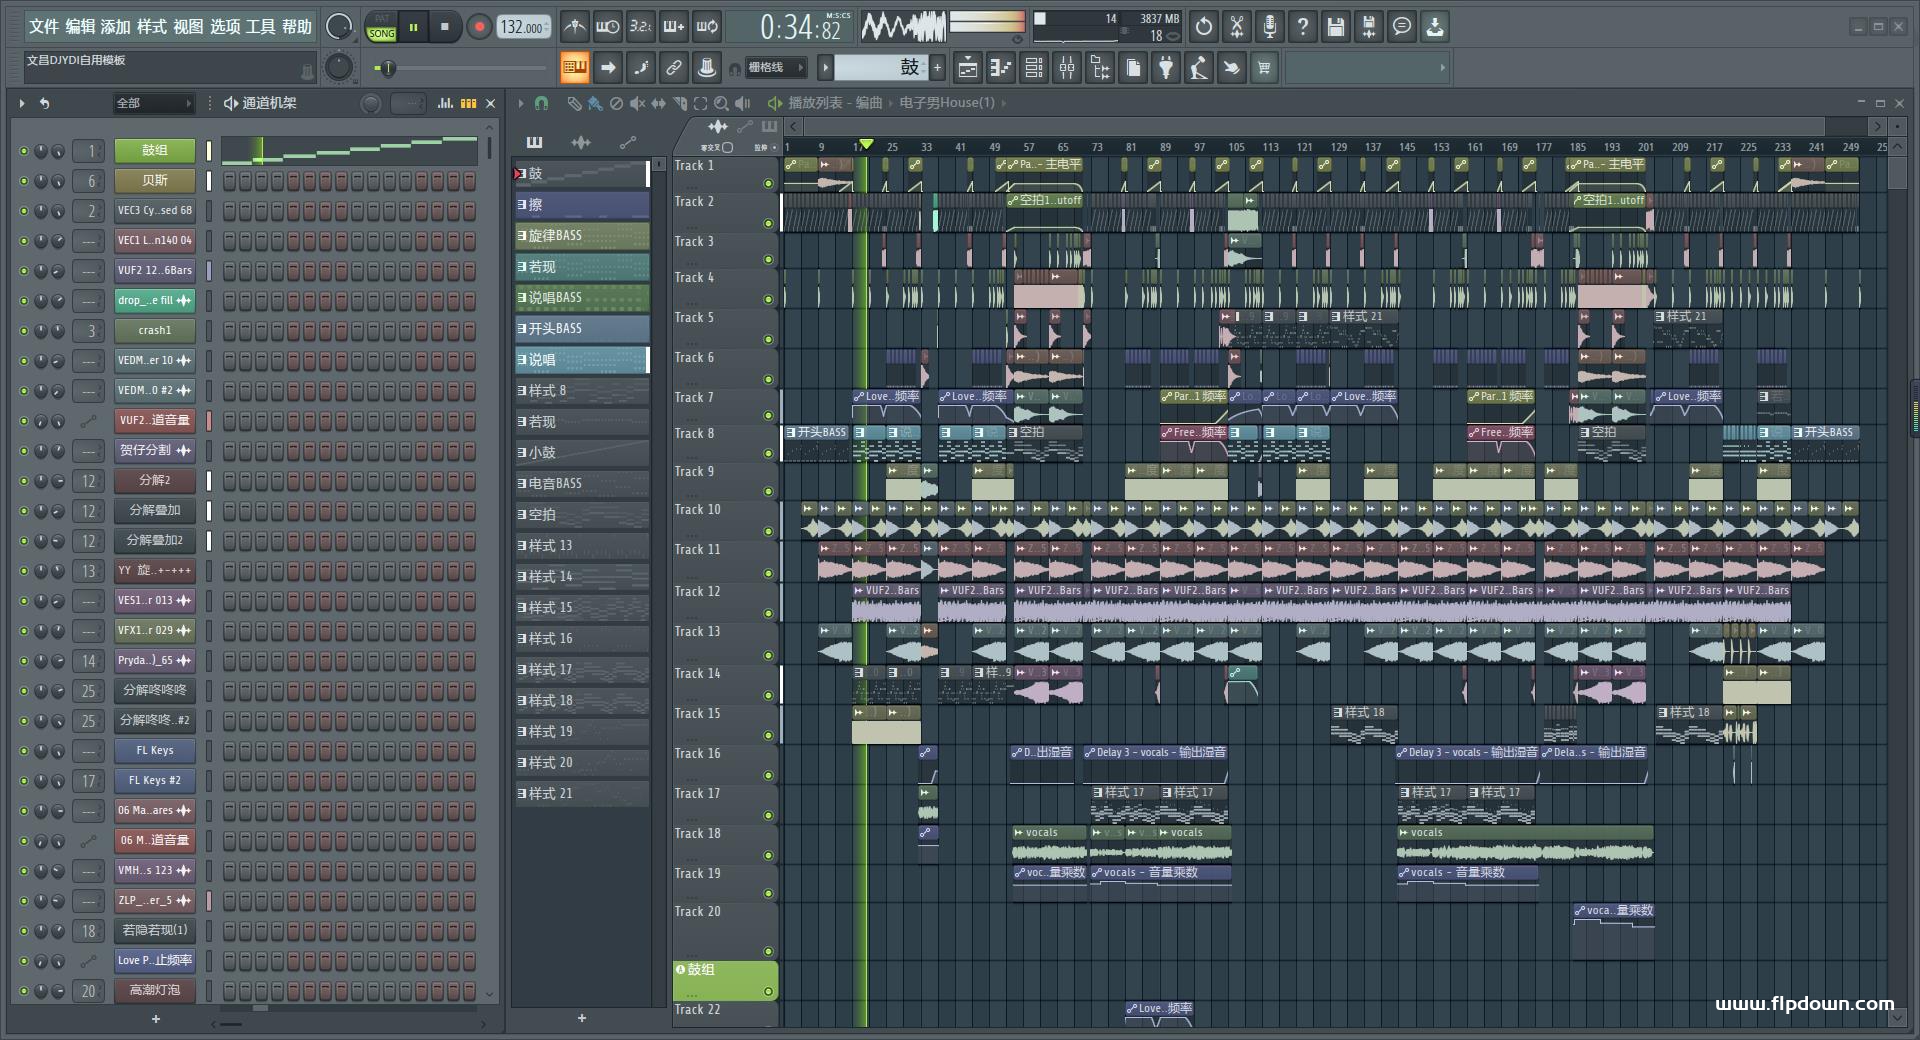Select the playlist pencil draw tool

click(x=573, y=103)
